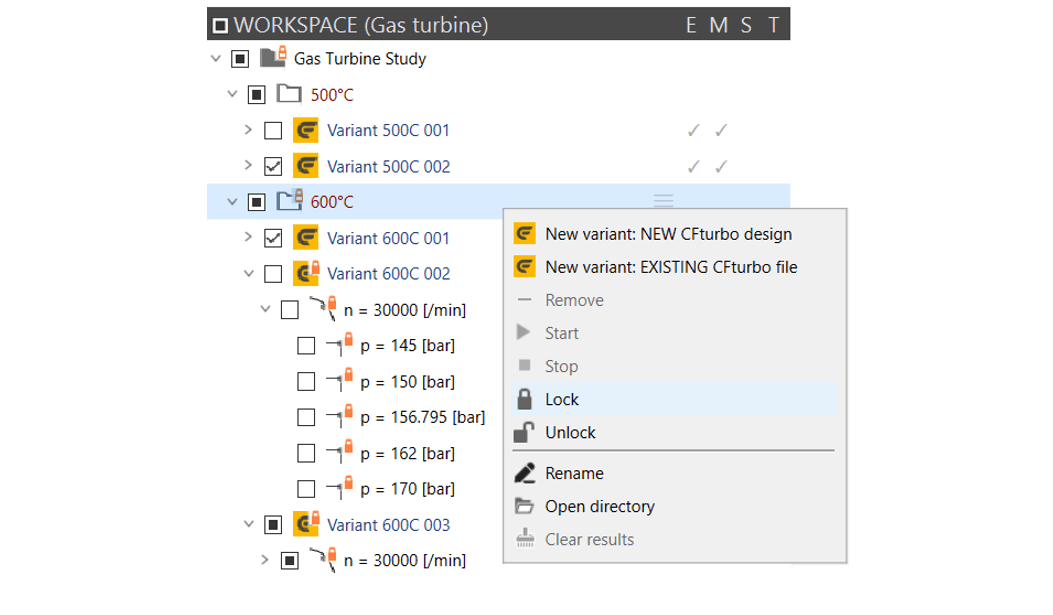The height and width of the screenshot is (615, 1053).
Task: Click the Rename pencil icon
Action: 525,473
